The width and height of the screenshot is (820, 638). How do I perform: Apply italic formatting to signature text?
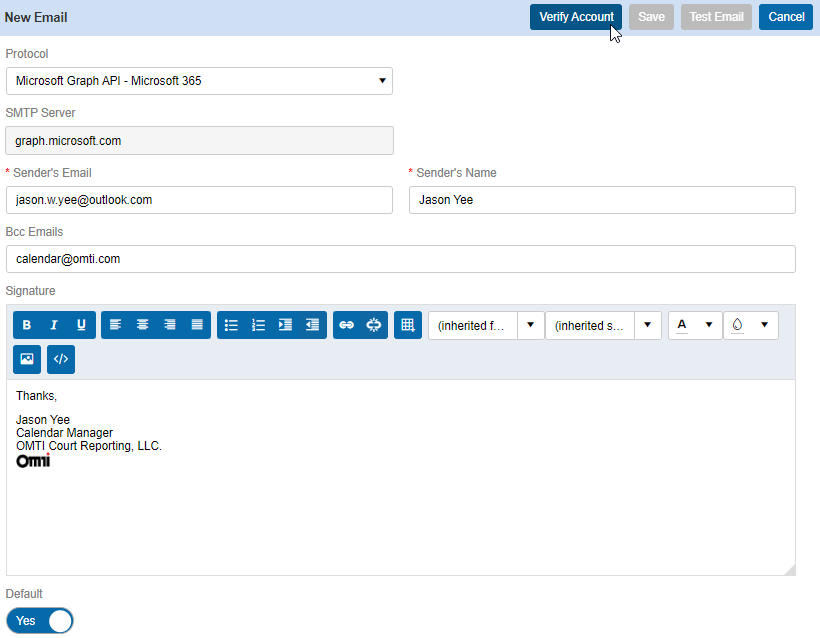click(54, 325)
